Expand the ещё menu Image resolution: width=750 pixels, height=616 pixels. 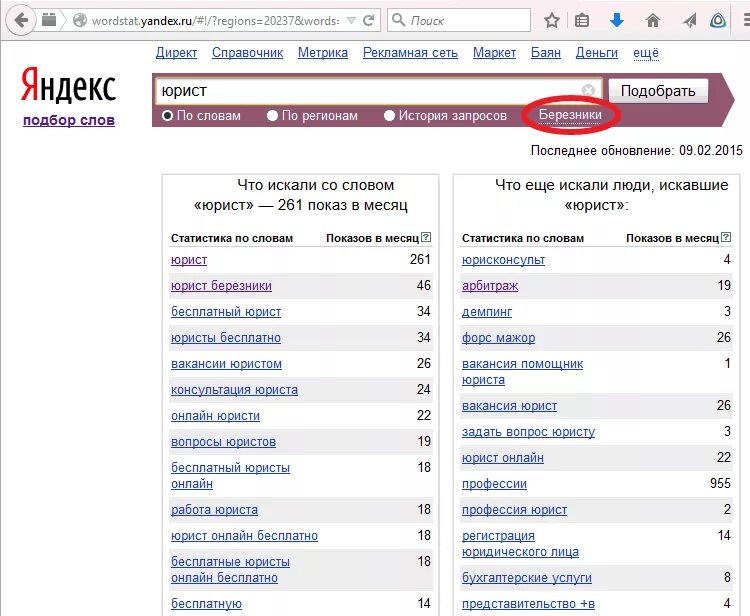click(646, 53)
